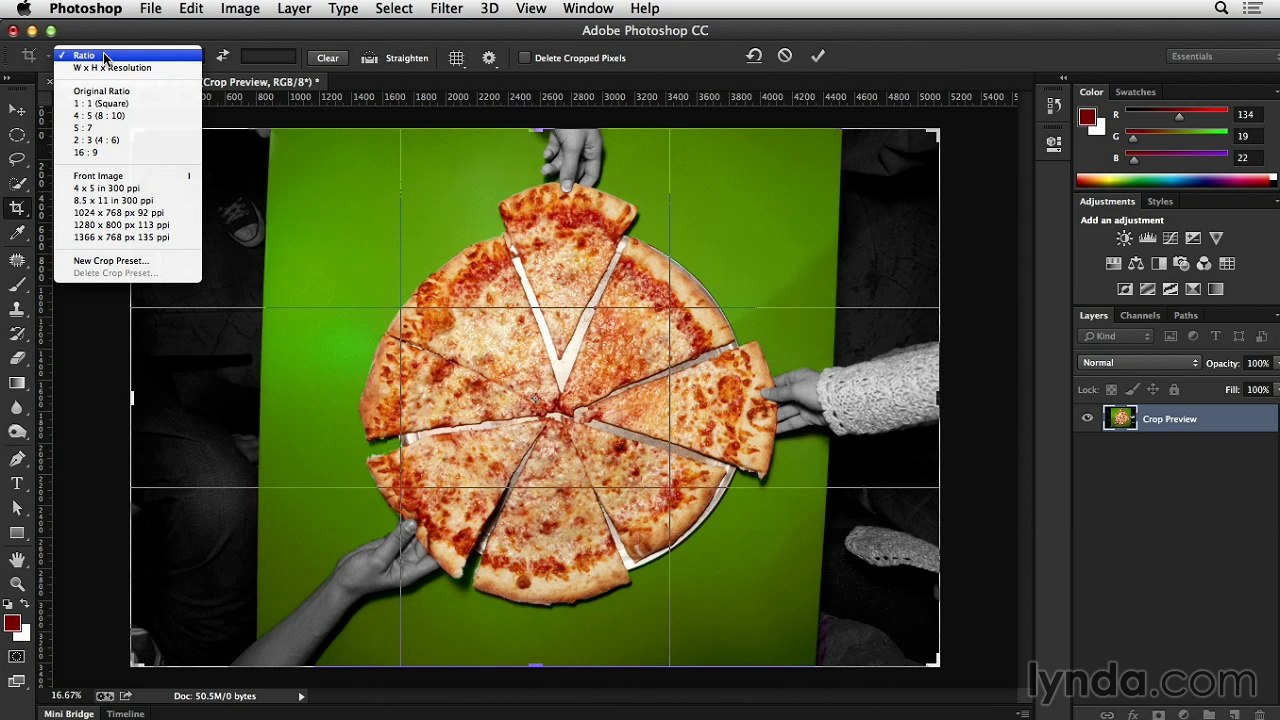
Task: Enable Delete Cropped Pixels checkbox
Action: click(524, 58)
